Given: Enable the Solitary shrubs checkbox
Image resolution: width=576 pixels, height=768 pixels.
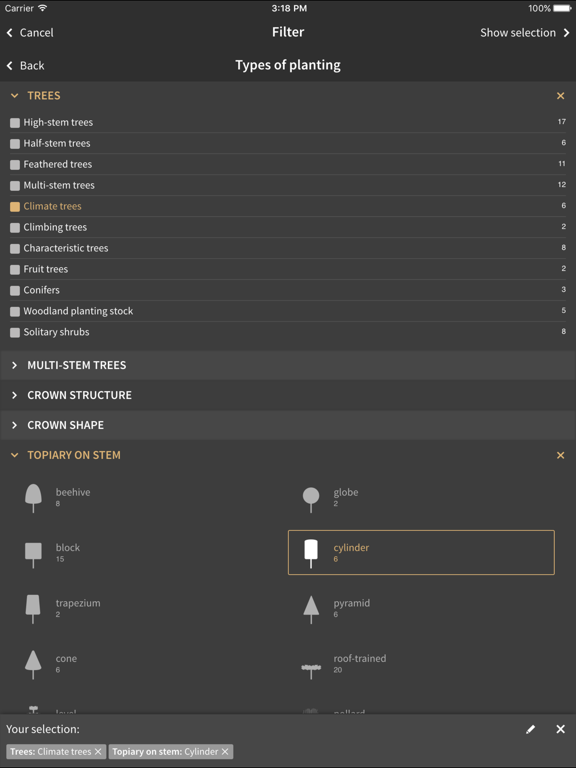Looking at the screenshot, I should 15,333.
